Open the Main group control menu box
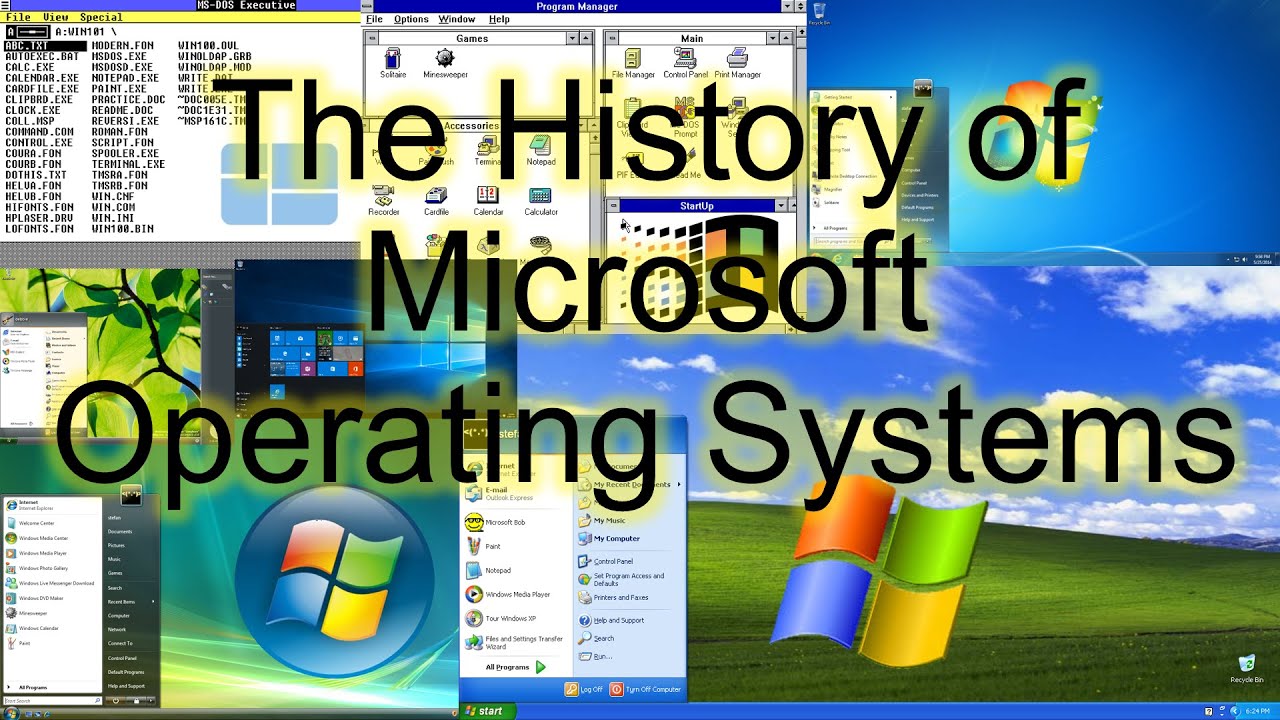Viewport: 1280px width, 720px height. click(612, 38)
